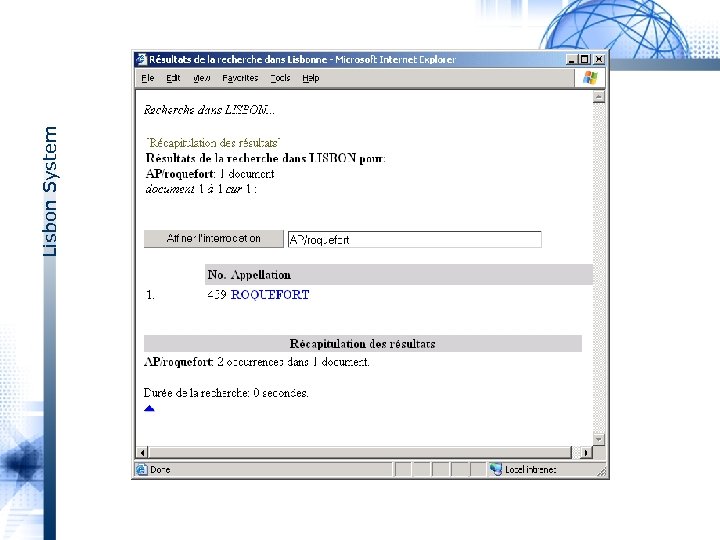Viewport: 720px width, 540px height.
Task: Click the 'Durée de la recherche: 0 secondes.' text
Action: coord(226,393)
